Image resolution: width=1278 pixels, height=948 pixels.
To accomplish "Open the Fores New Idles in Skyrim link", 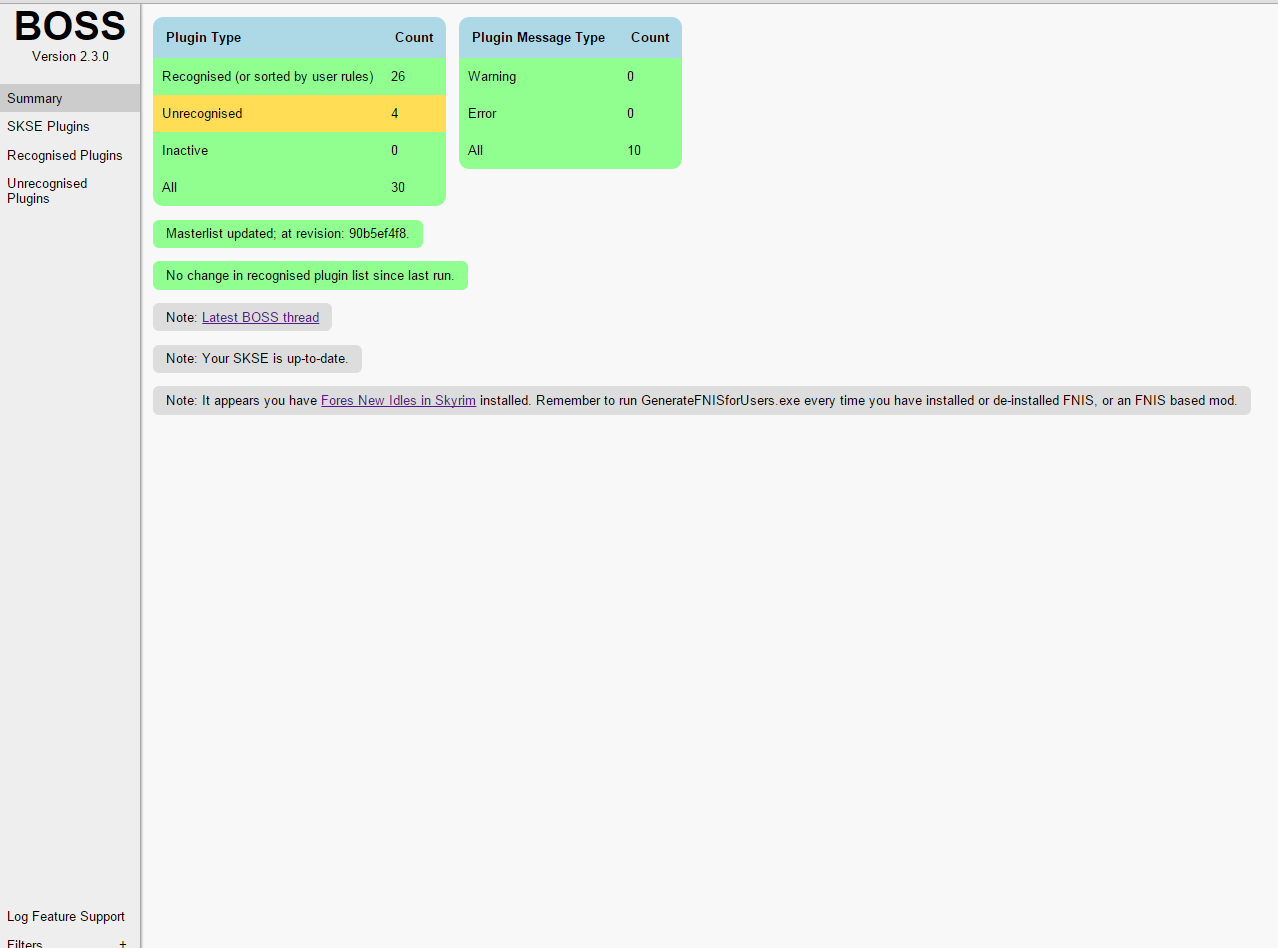I will coord(397,400).
